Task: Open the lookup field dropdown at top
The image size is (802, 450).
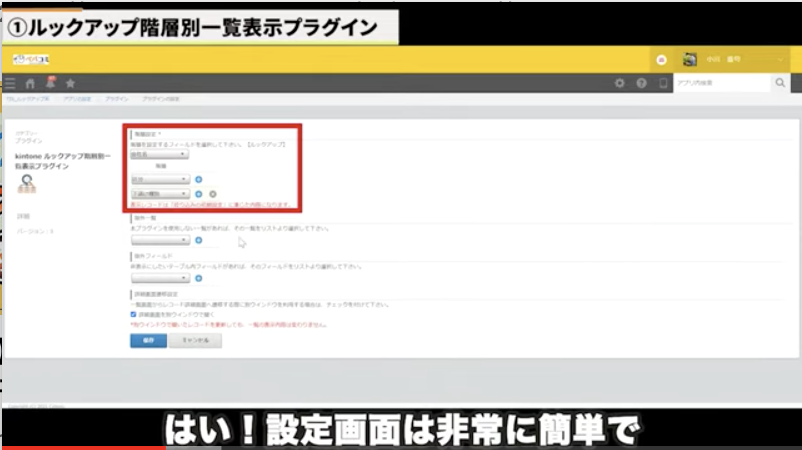Action: [159, 155]
